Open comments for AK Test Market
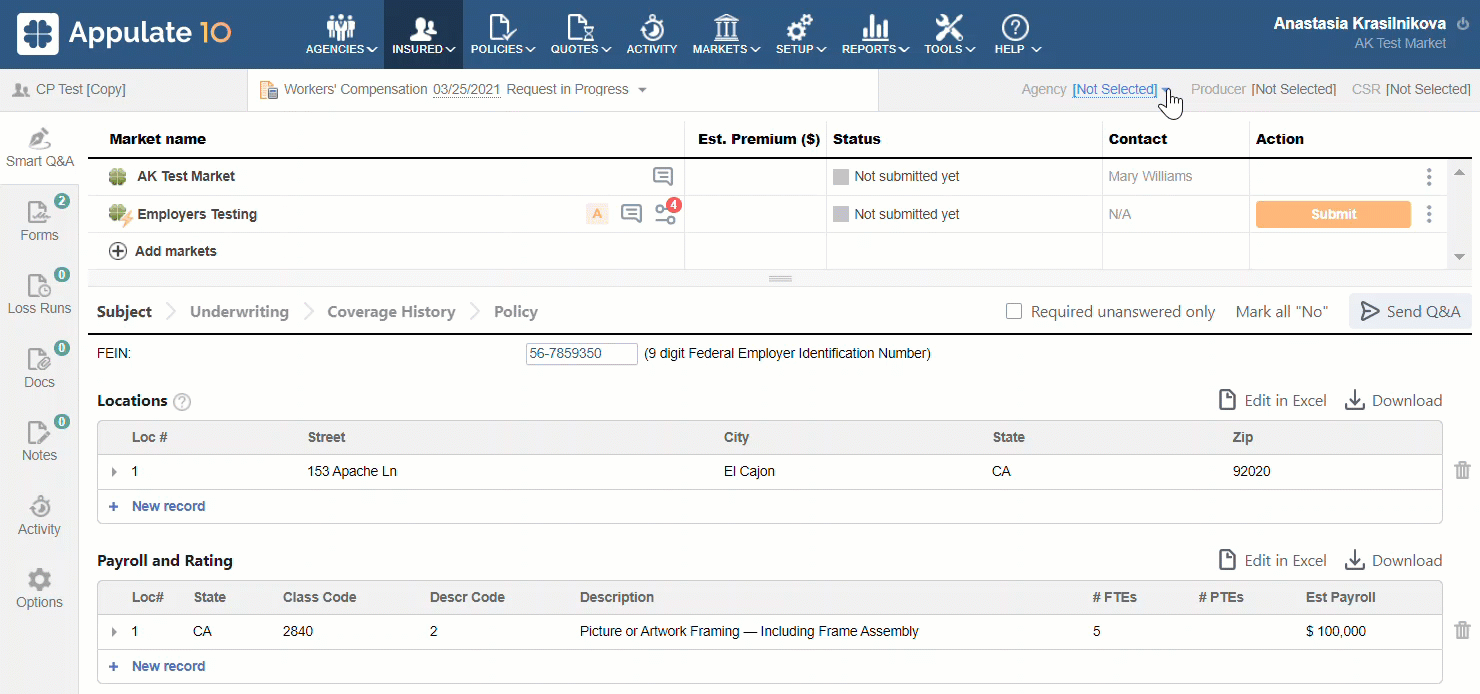Screen dimensions: 1480x694 click(x=662, y=176)
